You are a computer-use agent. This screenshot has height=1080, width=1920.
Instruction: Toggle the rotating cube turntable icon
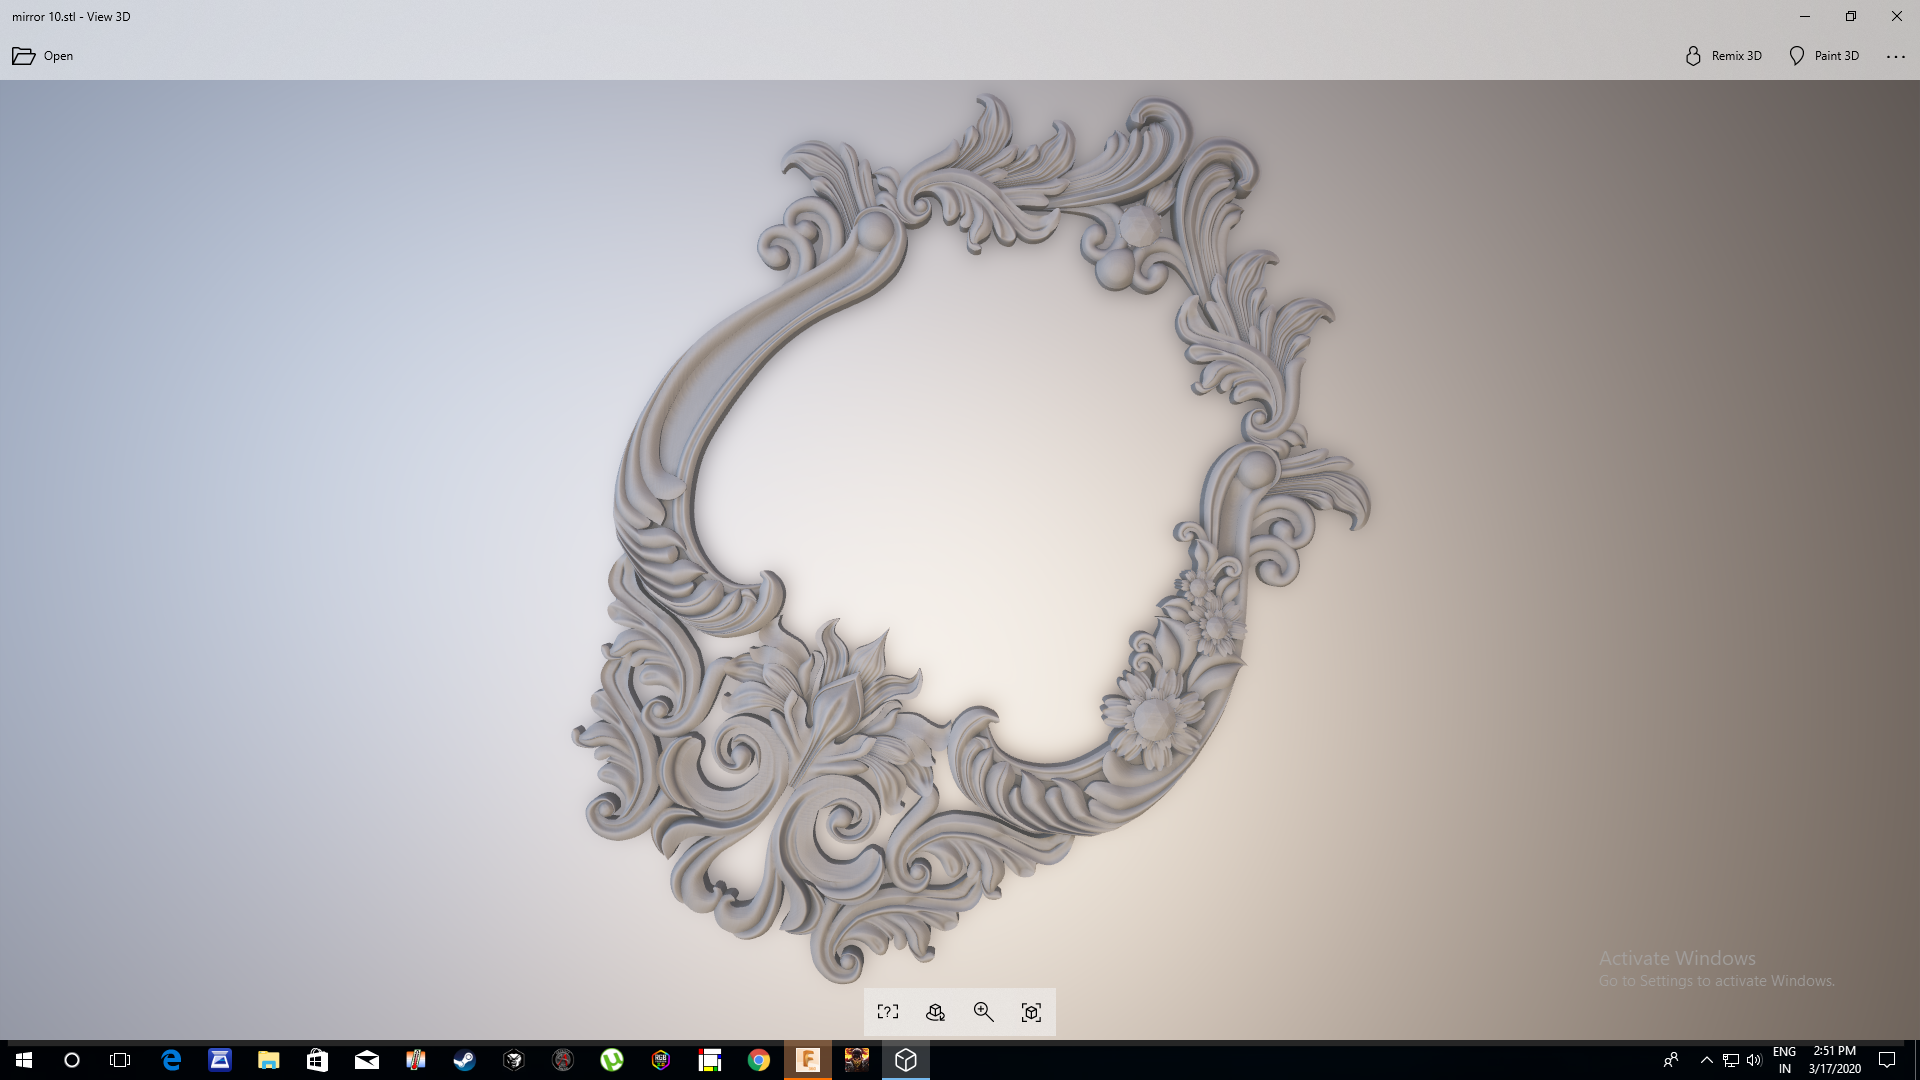pyautogui.click(x=936, y=1012)
